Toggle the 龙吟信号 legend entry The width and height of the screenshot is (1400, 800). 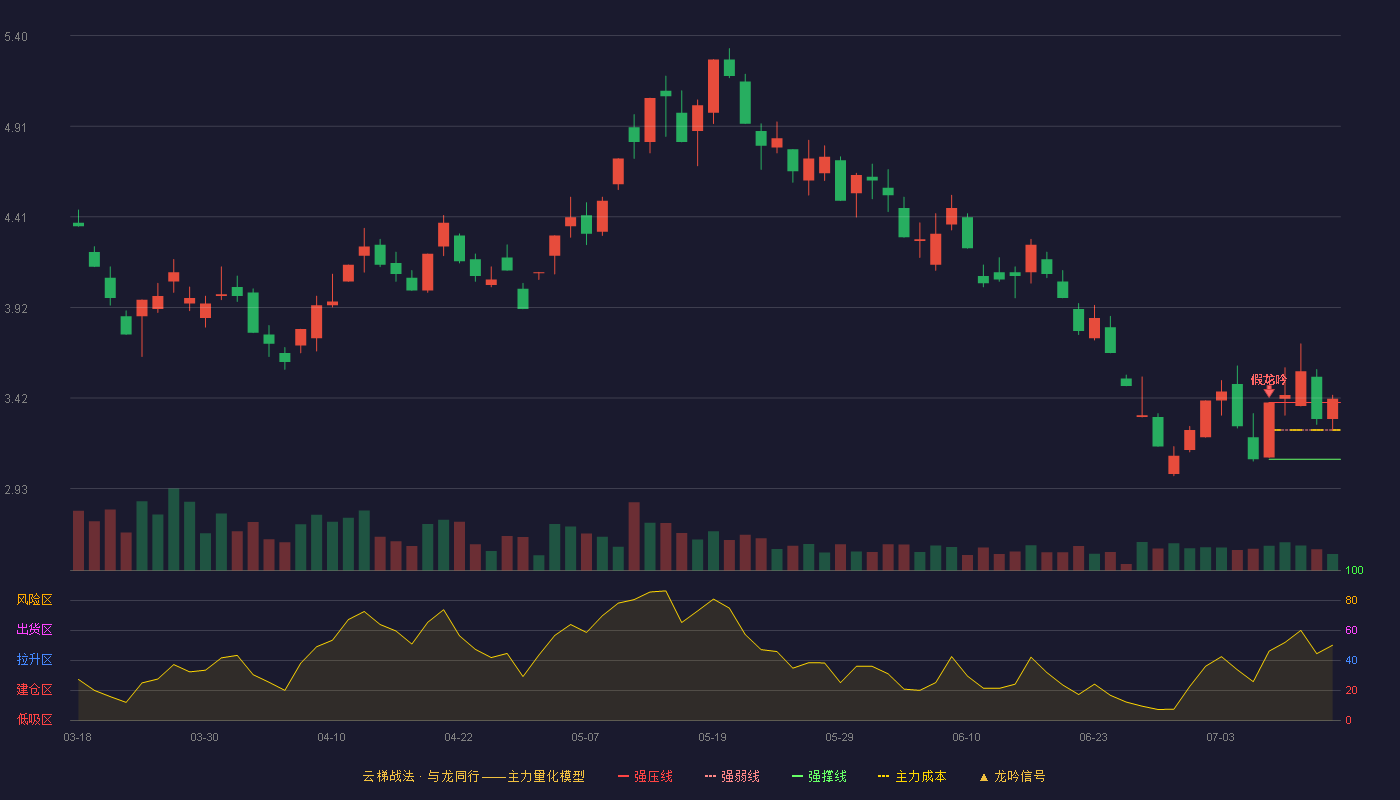pos(1012,776)
